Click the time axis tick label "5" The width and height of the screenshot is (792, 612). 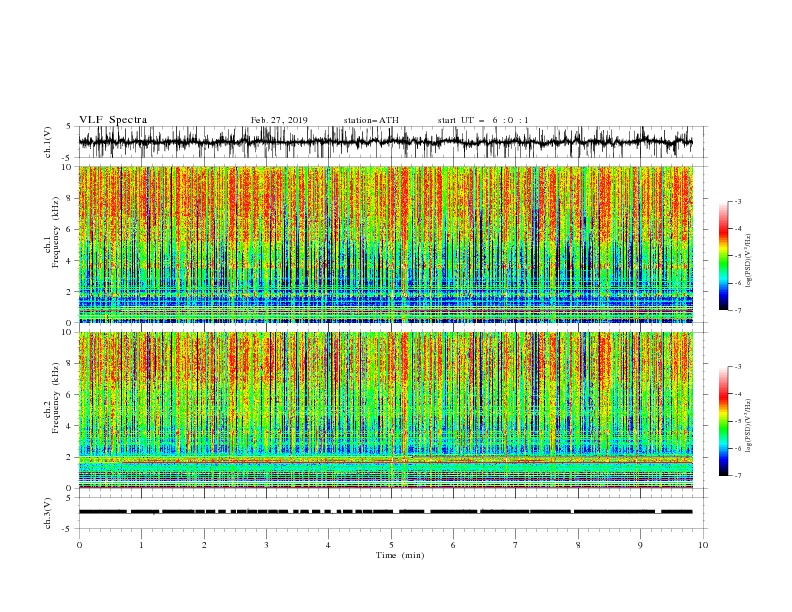point(391,545)
